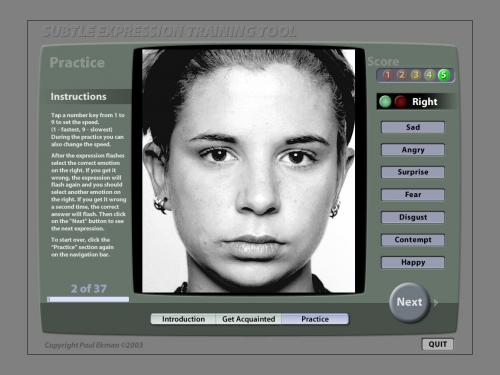Select the Happy emotion button
The width and height of the screenshot is (500, 375).
point(413,262)
